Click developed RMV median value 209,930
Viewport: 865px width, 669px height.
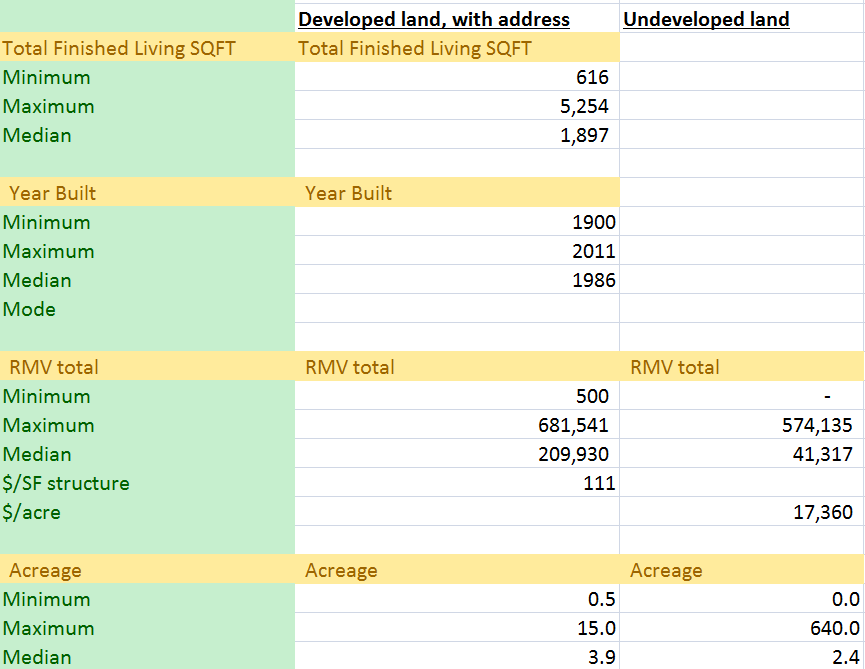pos(572,454)
